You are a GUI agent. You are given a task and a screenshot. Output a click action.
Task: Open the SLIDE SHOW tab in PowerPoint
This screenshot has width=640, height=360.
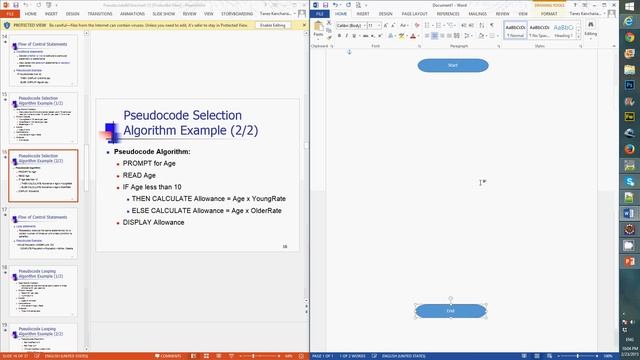(x=164, y=14)
